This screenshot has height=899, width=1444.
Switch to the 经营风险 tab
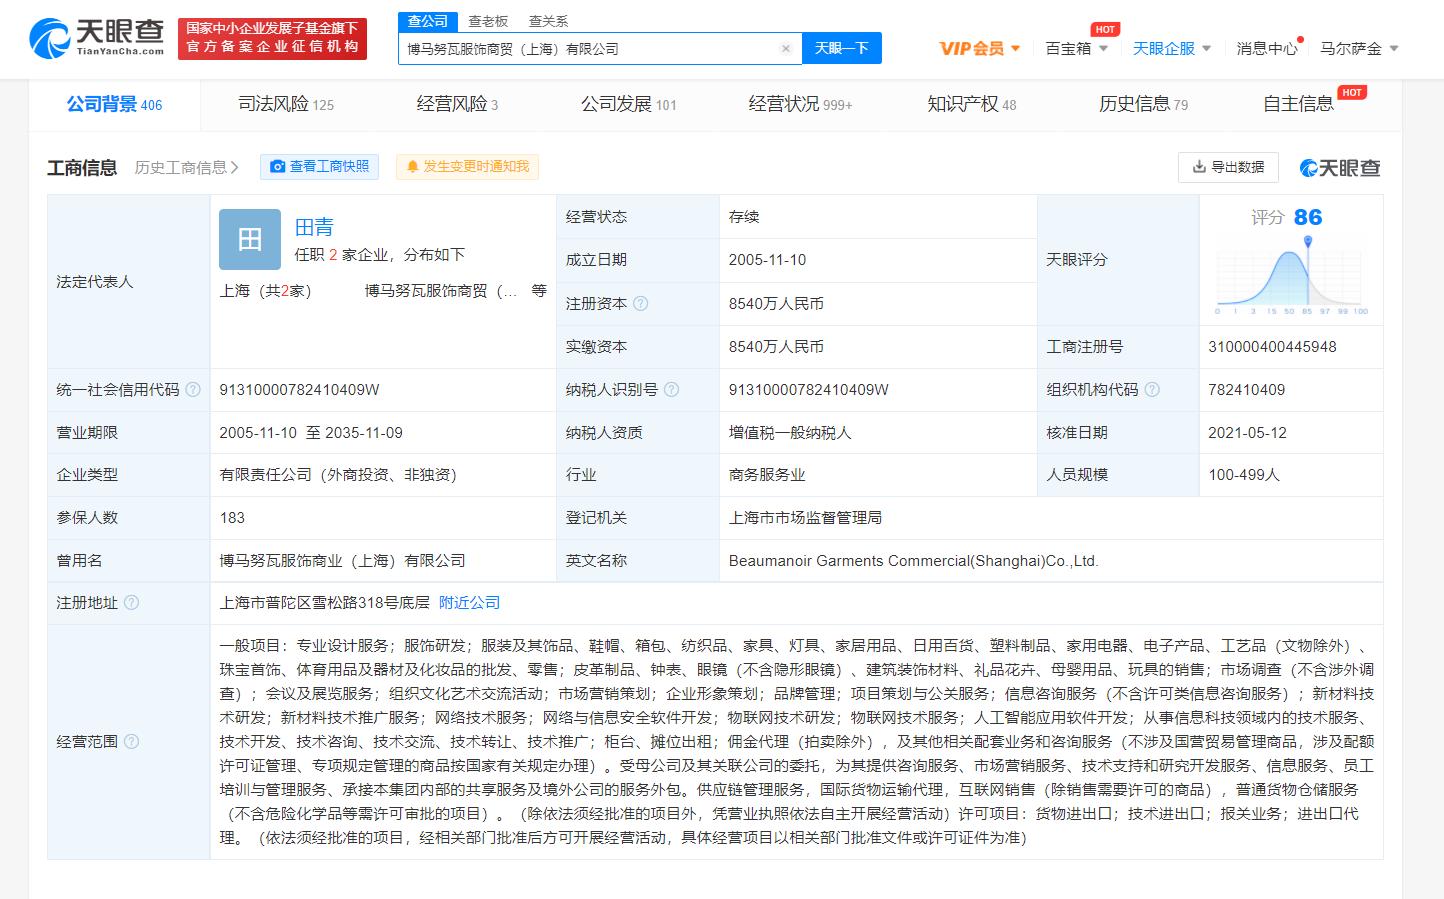(x=457, y=104)
